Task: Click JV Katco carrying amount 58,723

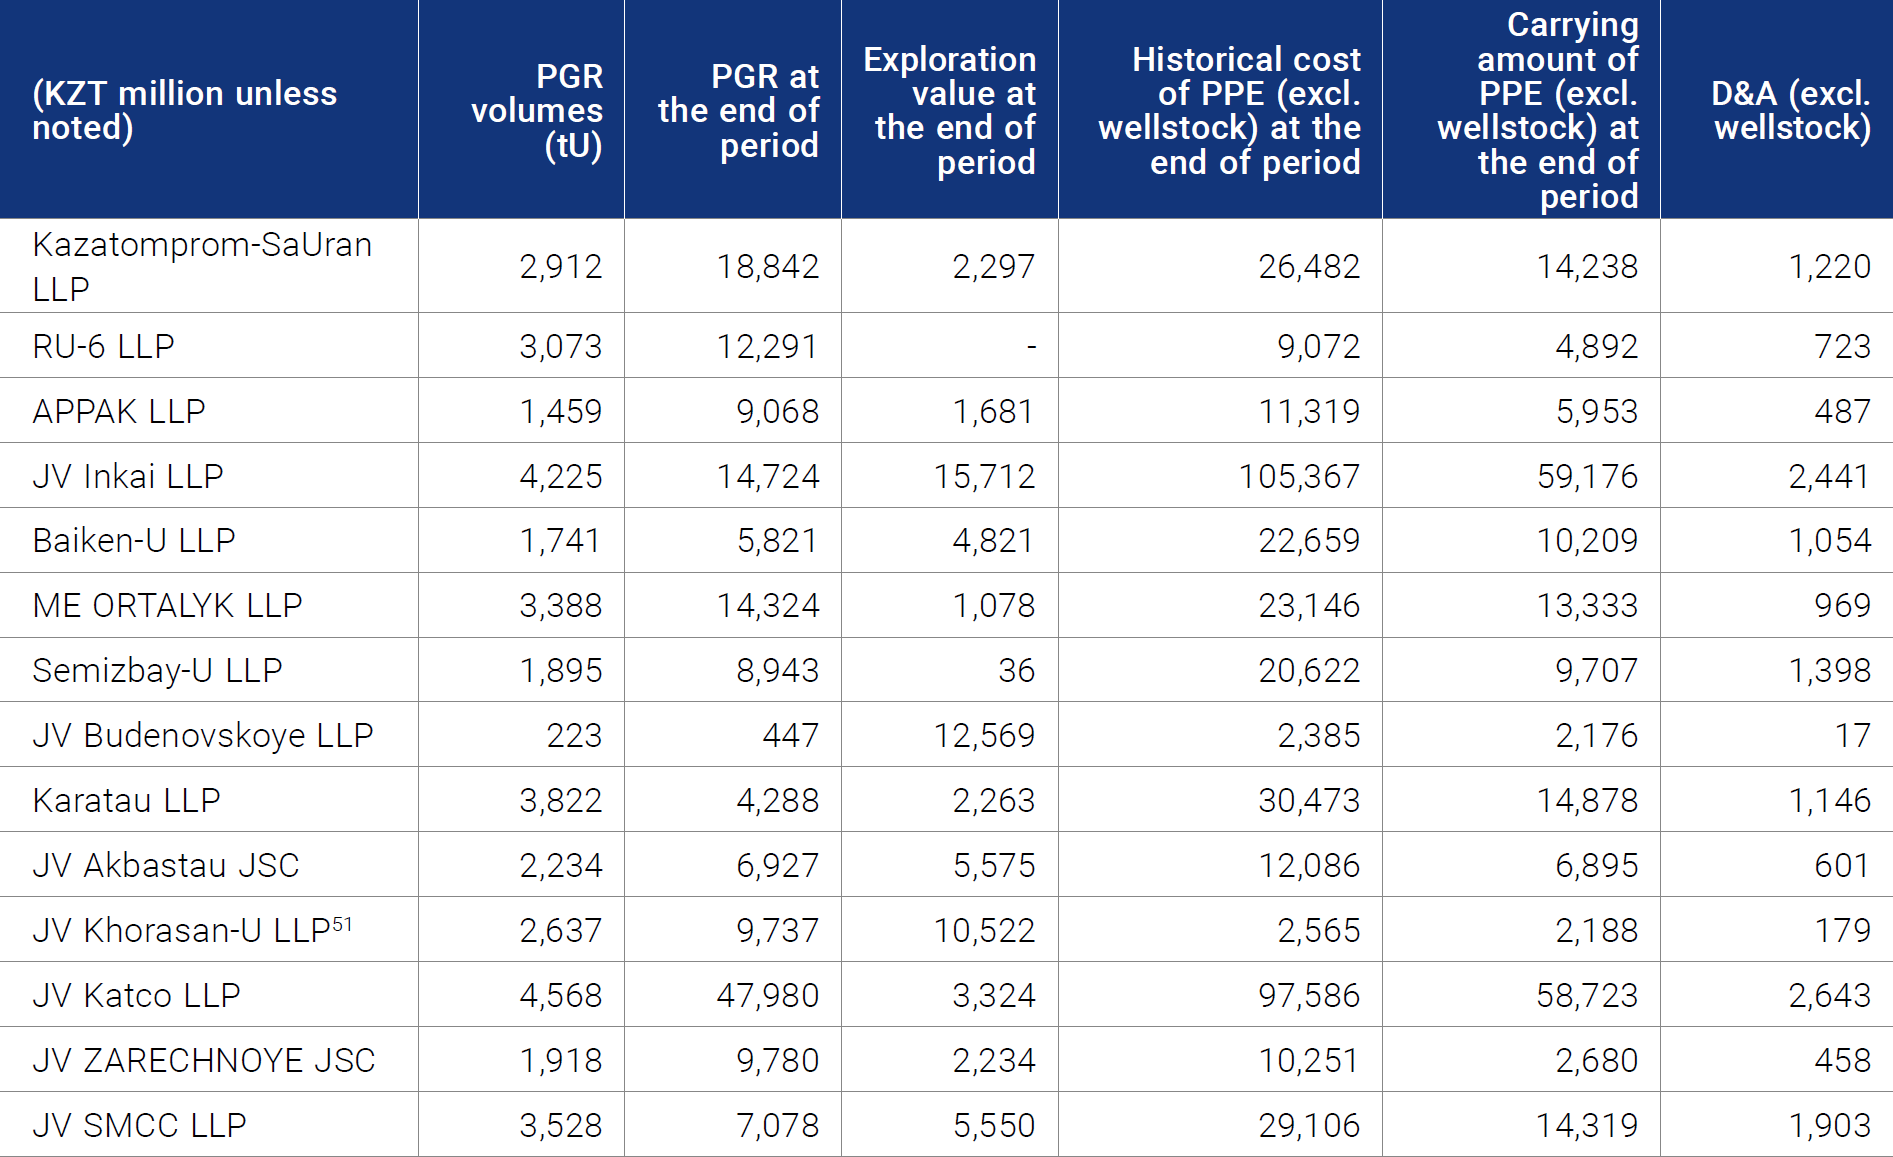Action: [x=1588, y=995]
